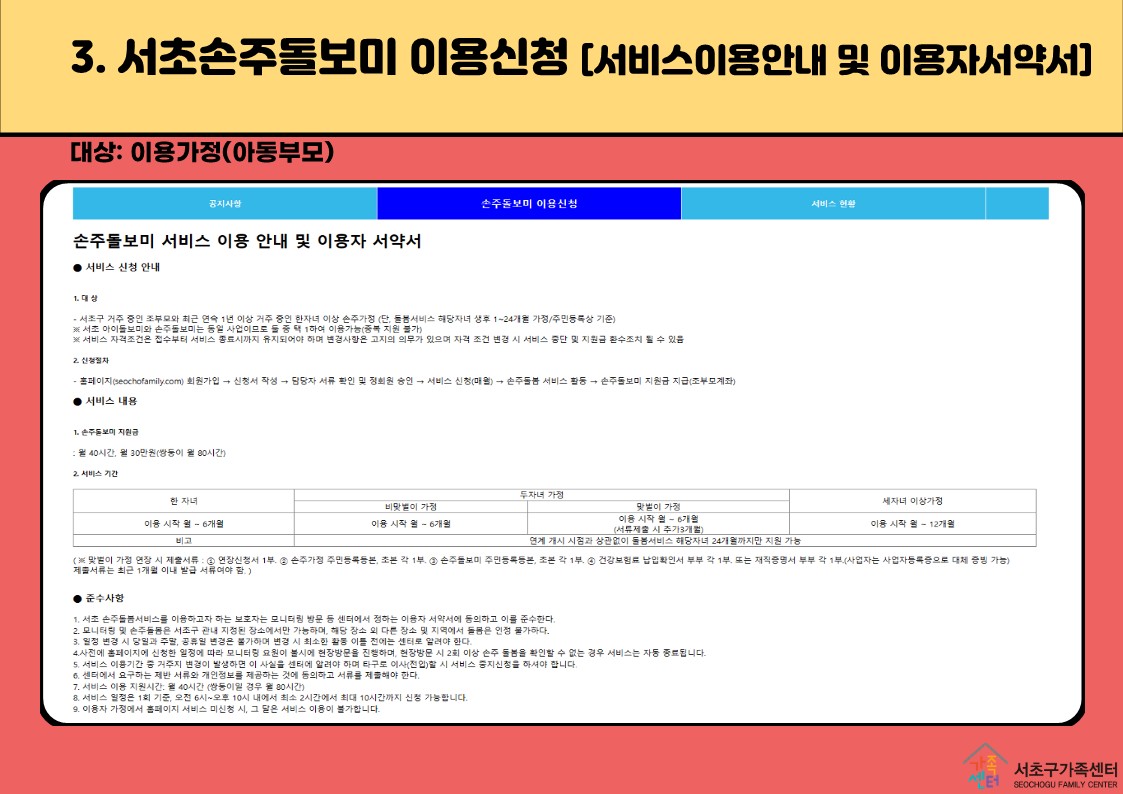Click the 맞벌이 가정 table sub-header
The width and height of the screenshot is (1123, 794).
click(657, 506)
